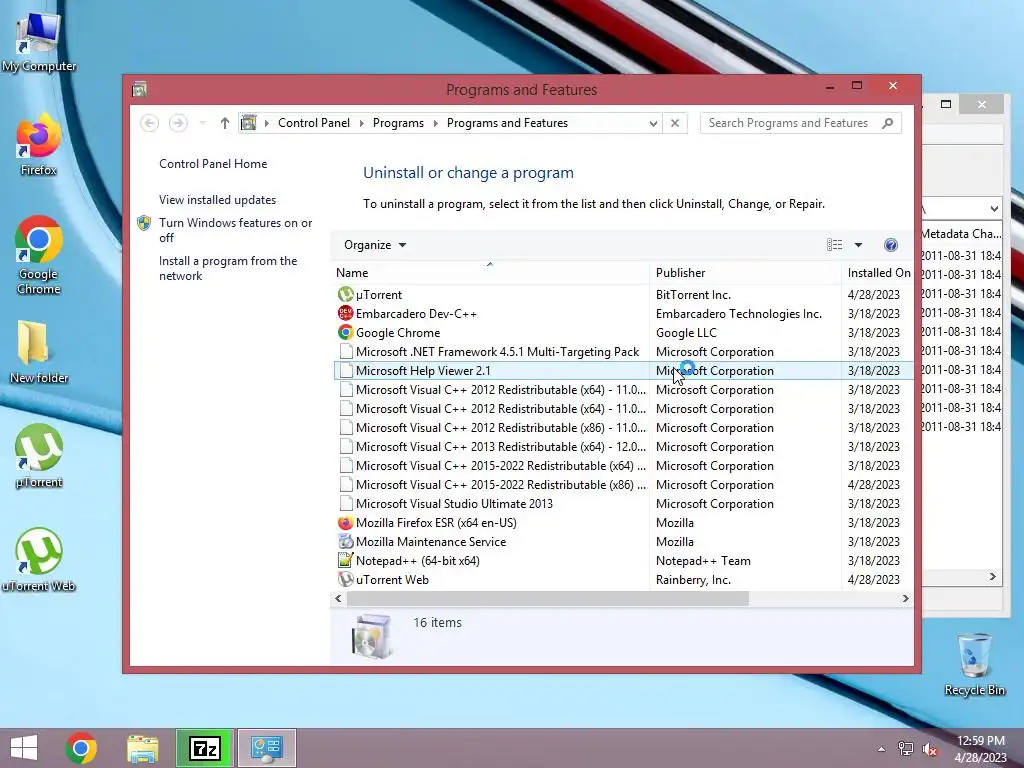Click the right scroll arrow of program list
This screenshot has height=768, width=1024.
tap(905, 598)
